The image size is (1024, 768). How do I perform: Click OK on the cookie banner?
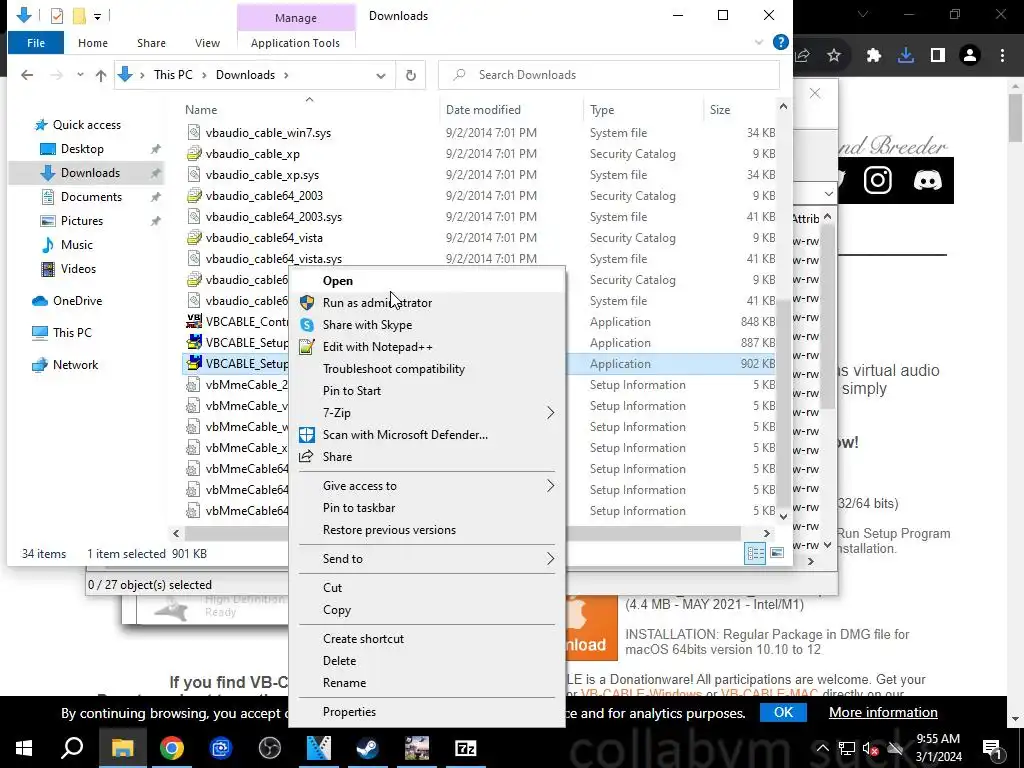point(783,712)
